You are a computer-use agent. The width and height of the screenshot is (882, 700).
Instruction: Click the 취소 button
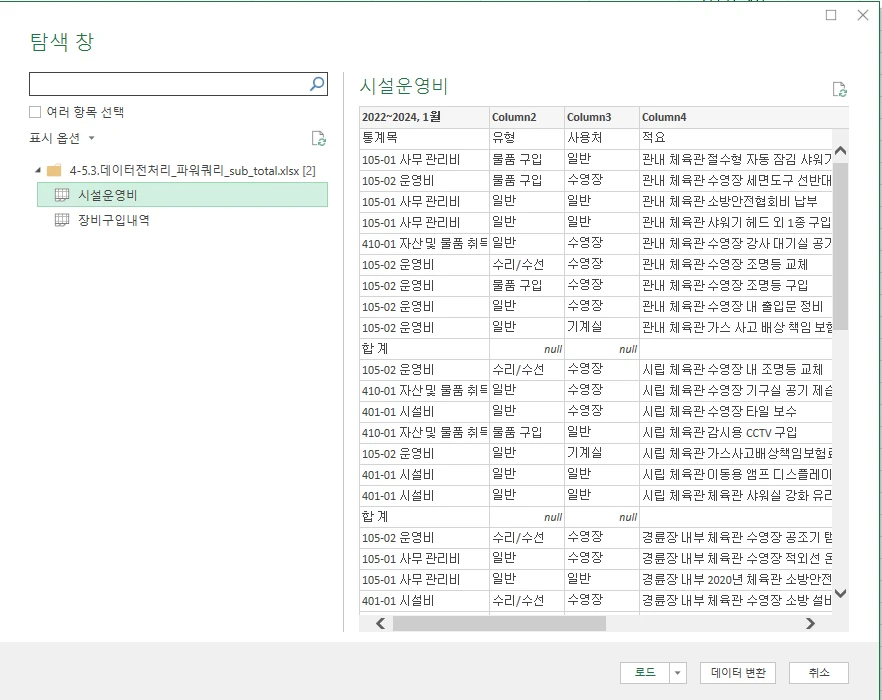[x=818, y=673]
